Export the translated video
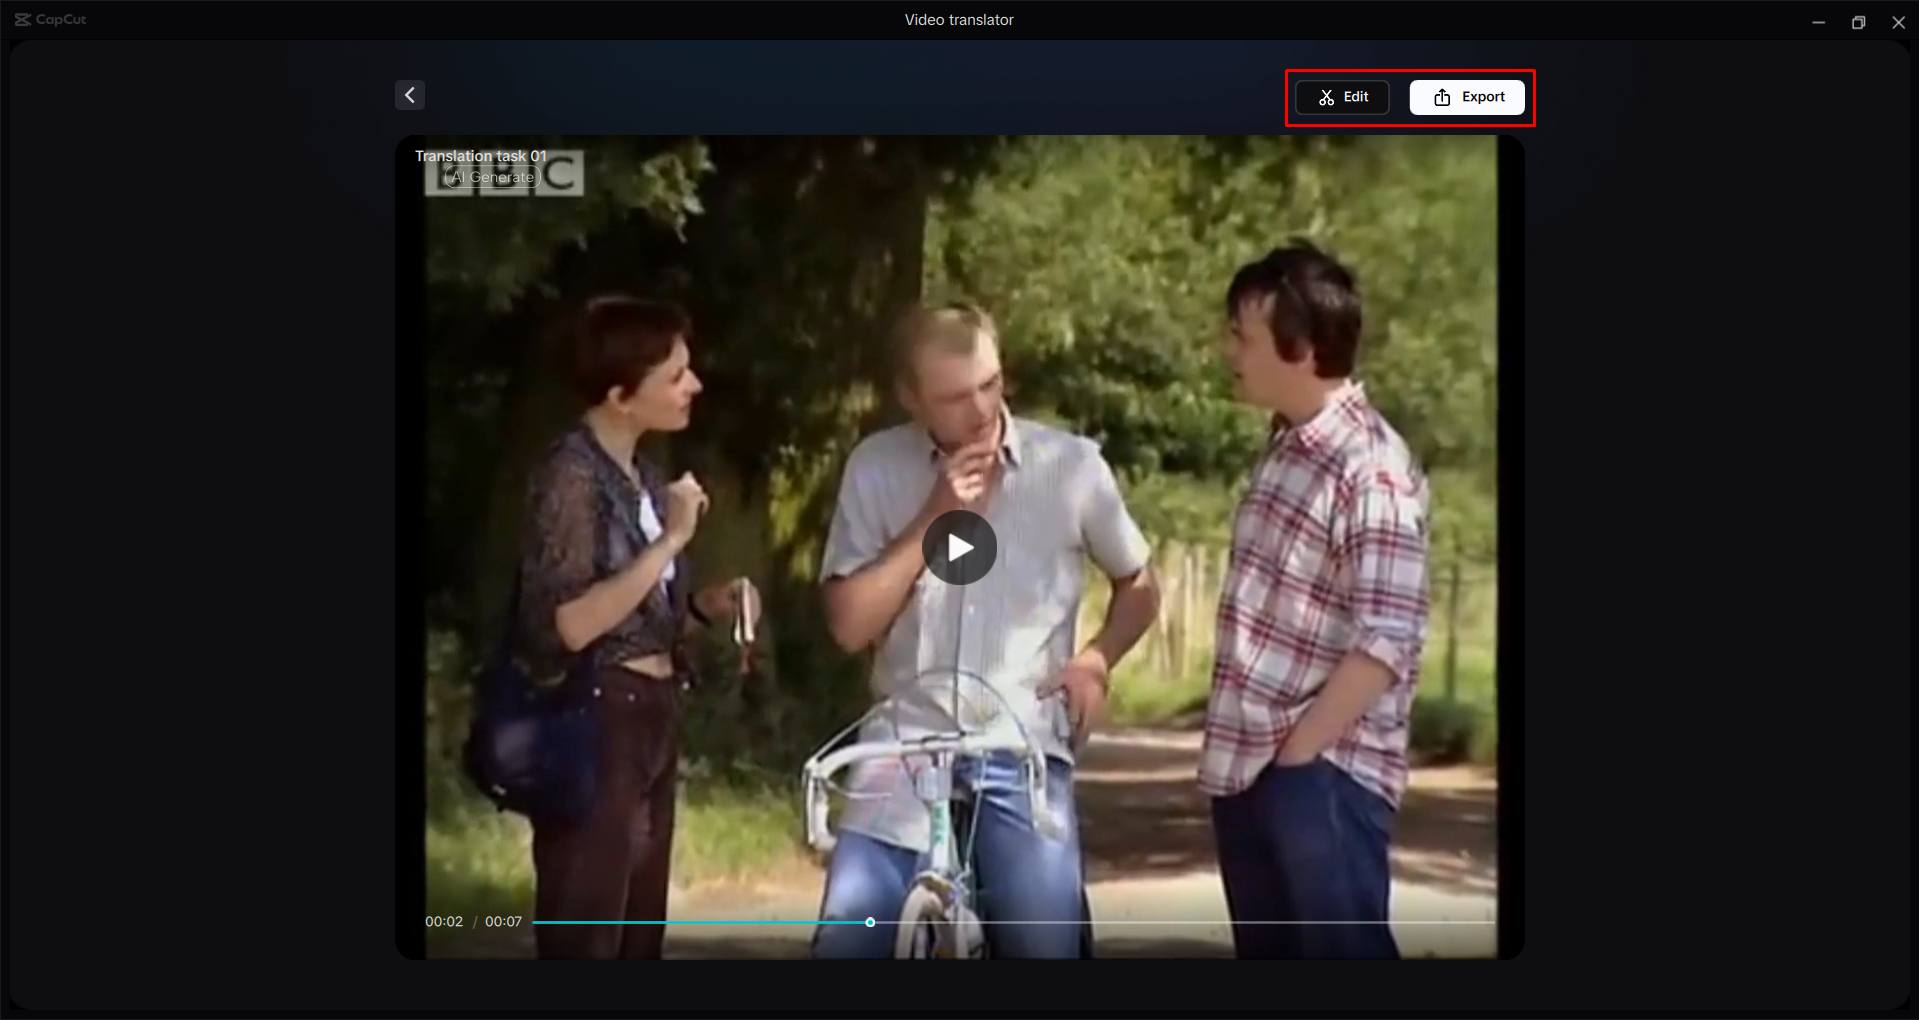 [1466, 97]
